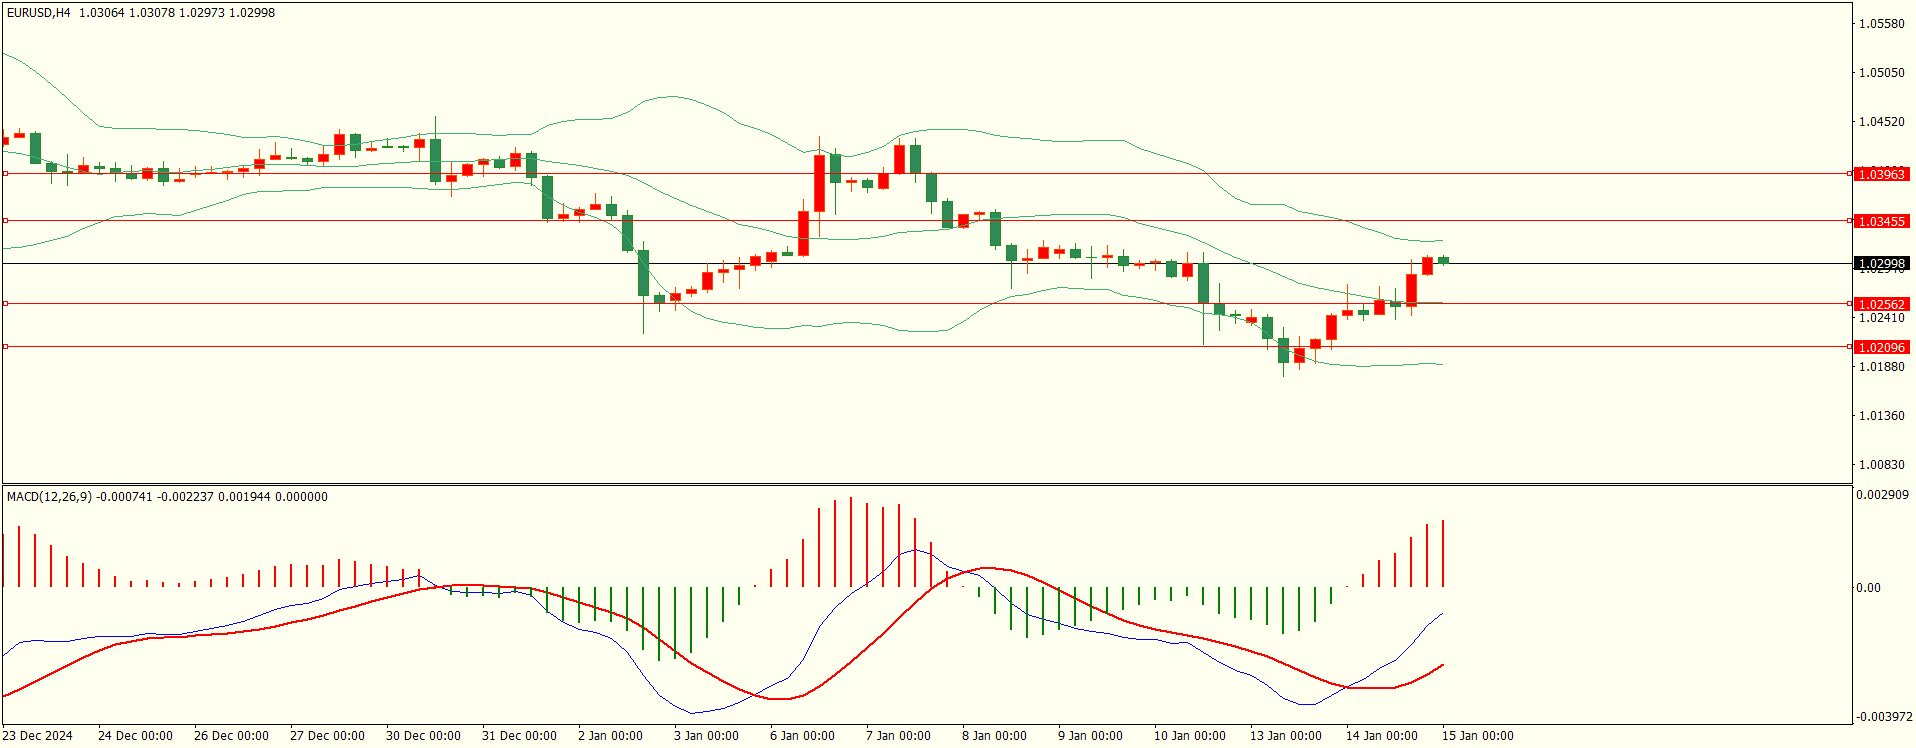Viewport: 1916px width, 748px height.
Task: Click the 1.02410 price axis label
Action: click(x=1882, y=318)
